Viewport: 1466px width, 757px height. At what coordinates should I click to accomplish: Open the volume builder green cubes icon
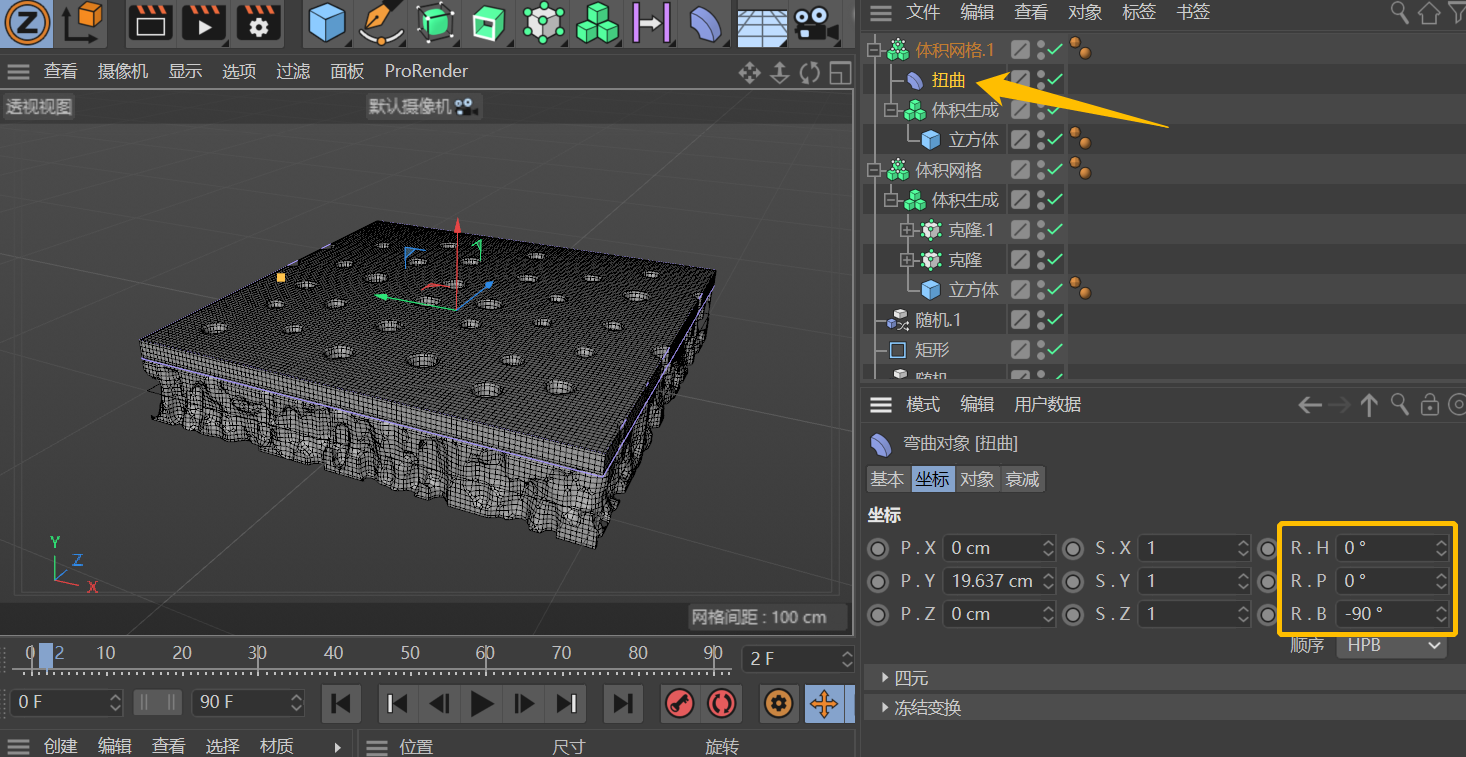[x=597, y=22]
